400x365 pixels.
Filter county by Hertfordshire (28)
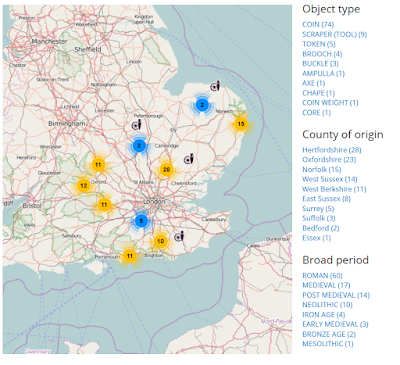[332, 150]
